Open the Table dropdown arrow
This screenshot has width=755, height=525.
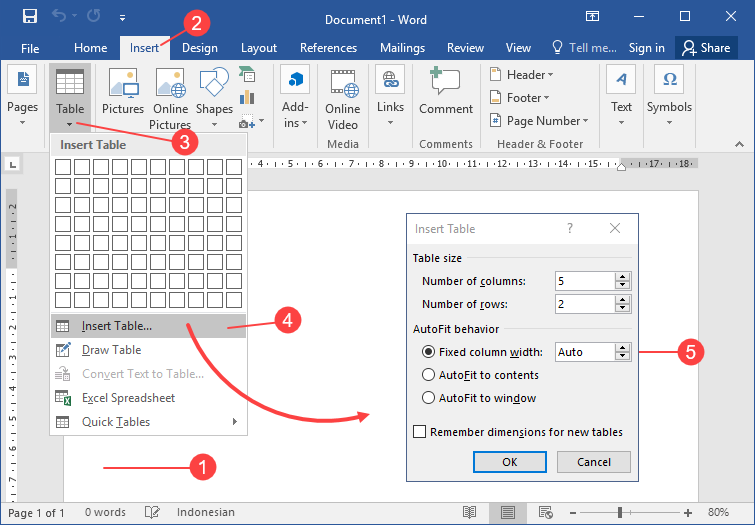click(70, 125)
